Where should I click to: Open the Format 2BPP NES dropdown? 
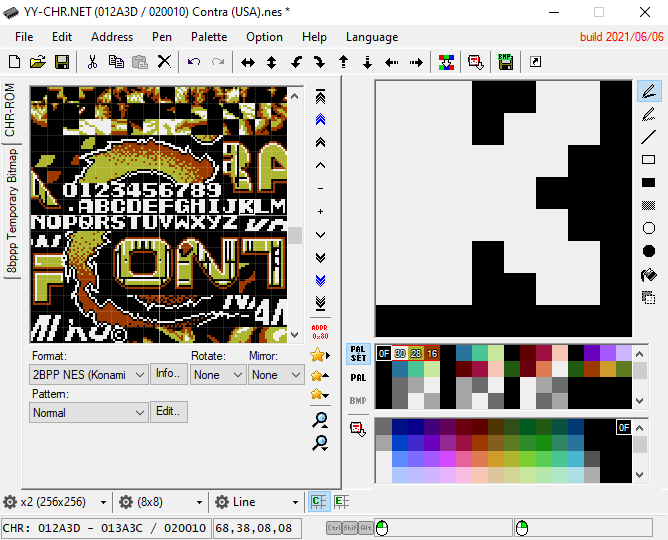[x=89, y=375]
